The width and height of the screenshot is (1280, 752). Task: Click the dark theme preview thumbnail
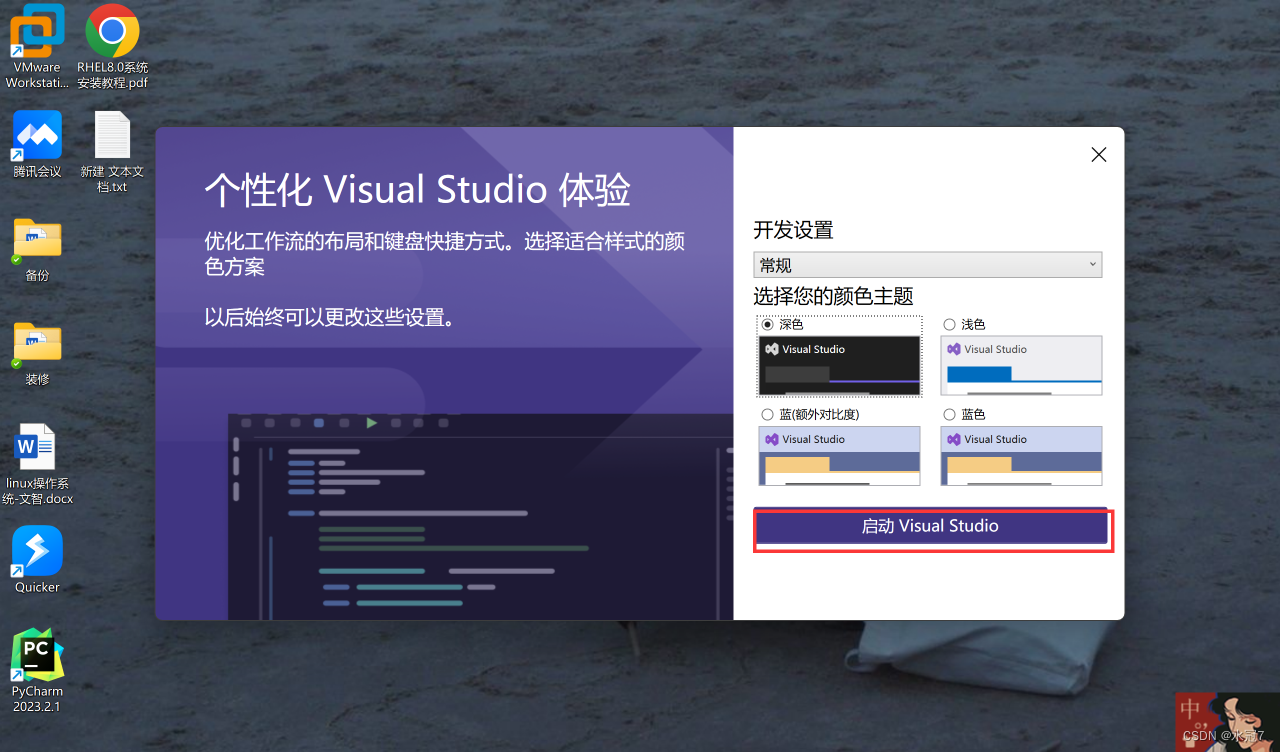click(839, 365)
